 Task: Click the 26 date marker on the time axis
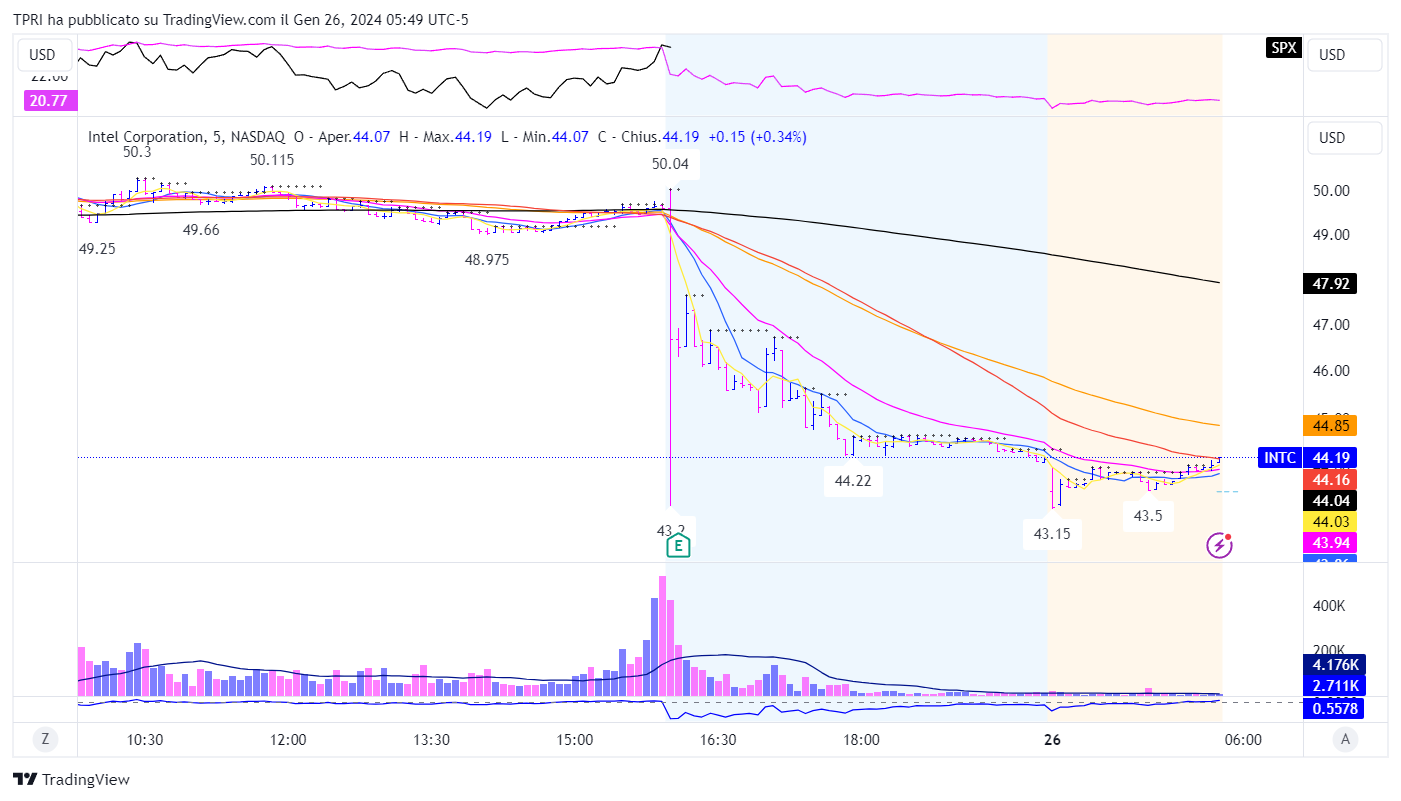[x=1051, y=740]
